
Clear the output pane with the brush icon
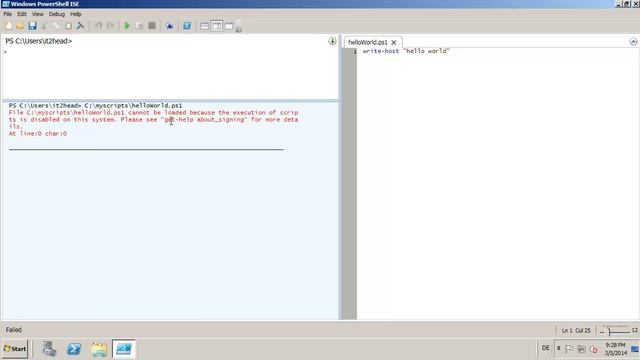80,26
